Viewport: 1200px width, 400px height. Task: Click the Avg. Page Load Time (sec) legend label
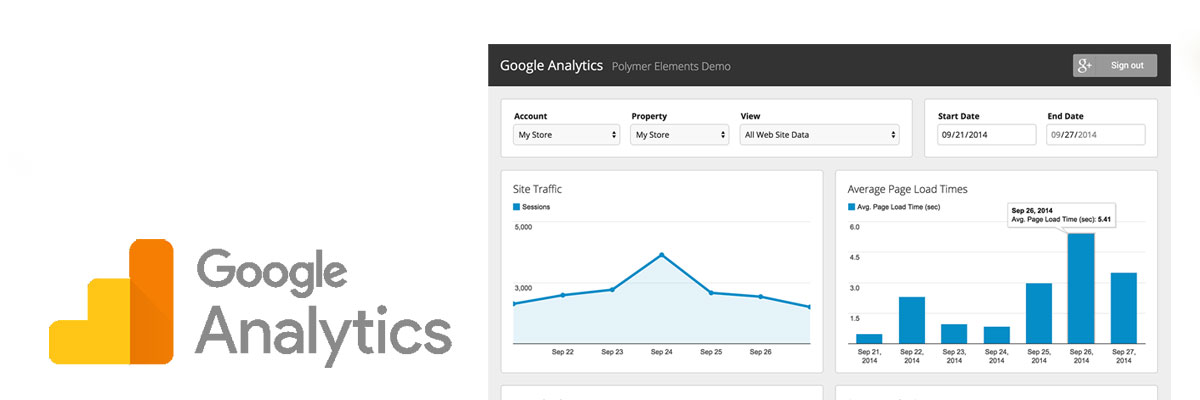coord(898,207)
